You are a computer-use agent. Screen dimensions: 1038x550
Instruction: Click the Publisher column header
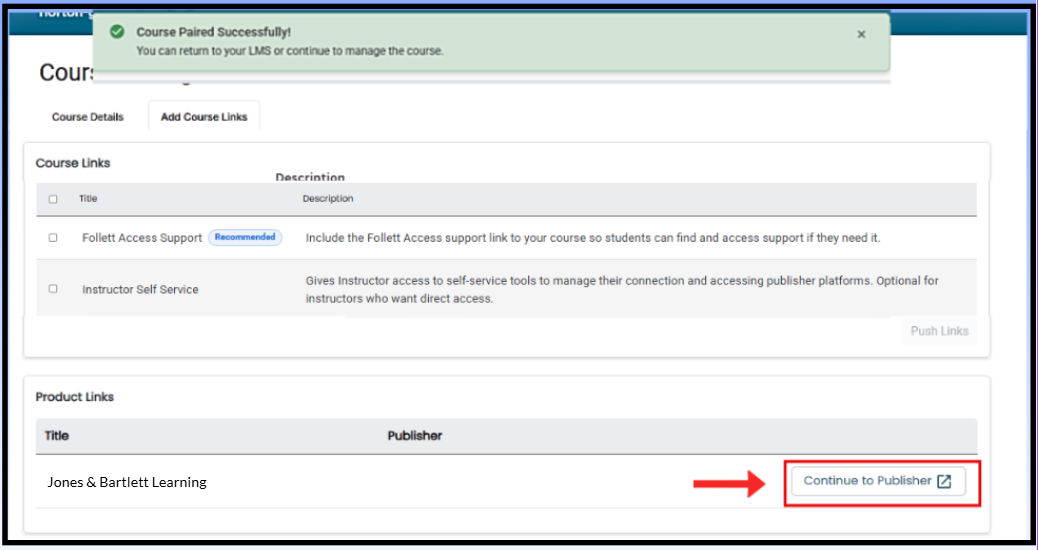(x=415, y=435)
